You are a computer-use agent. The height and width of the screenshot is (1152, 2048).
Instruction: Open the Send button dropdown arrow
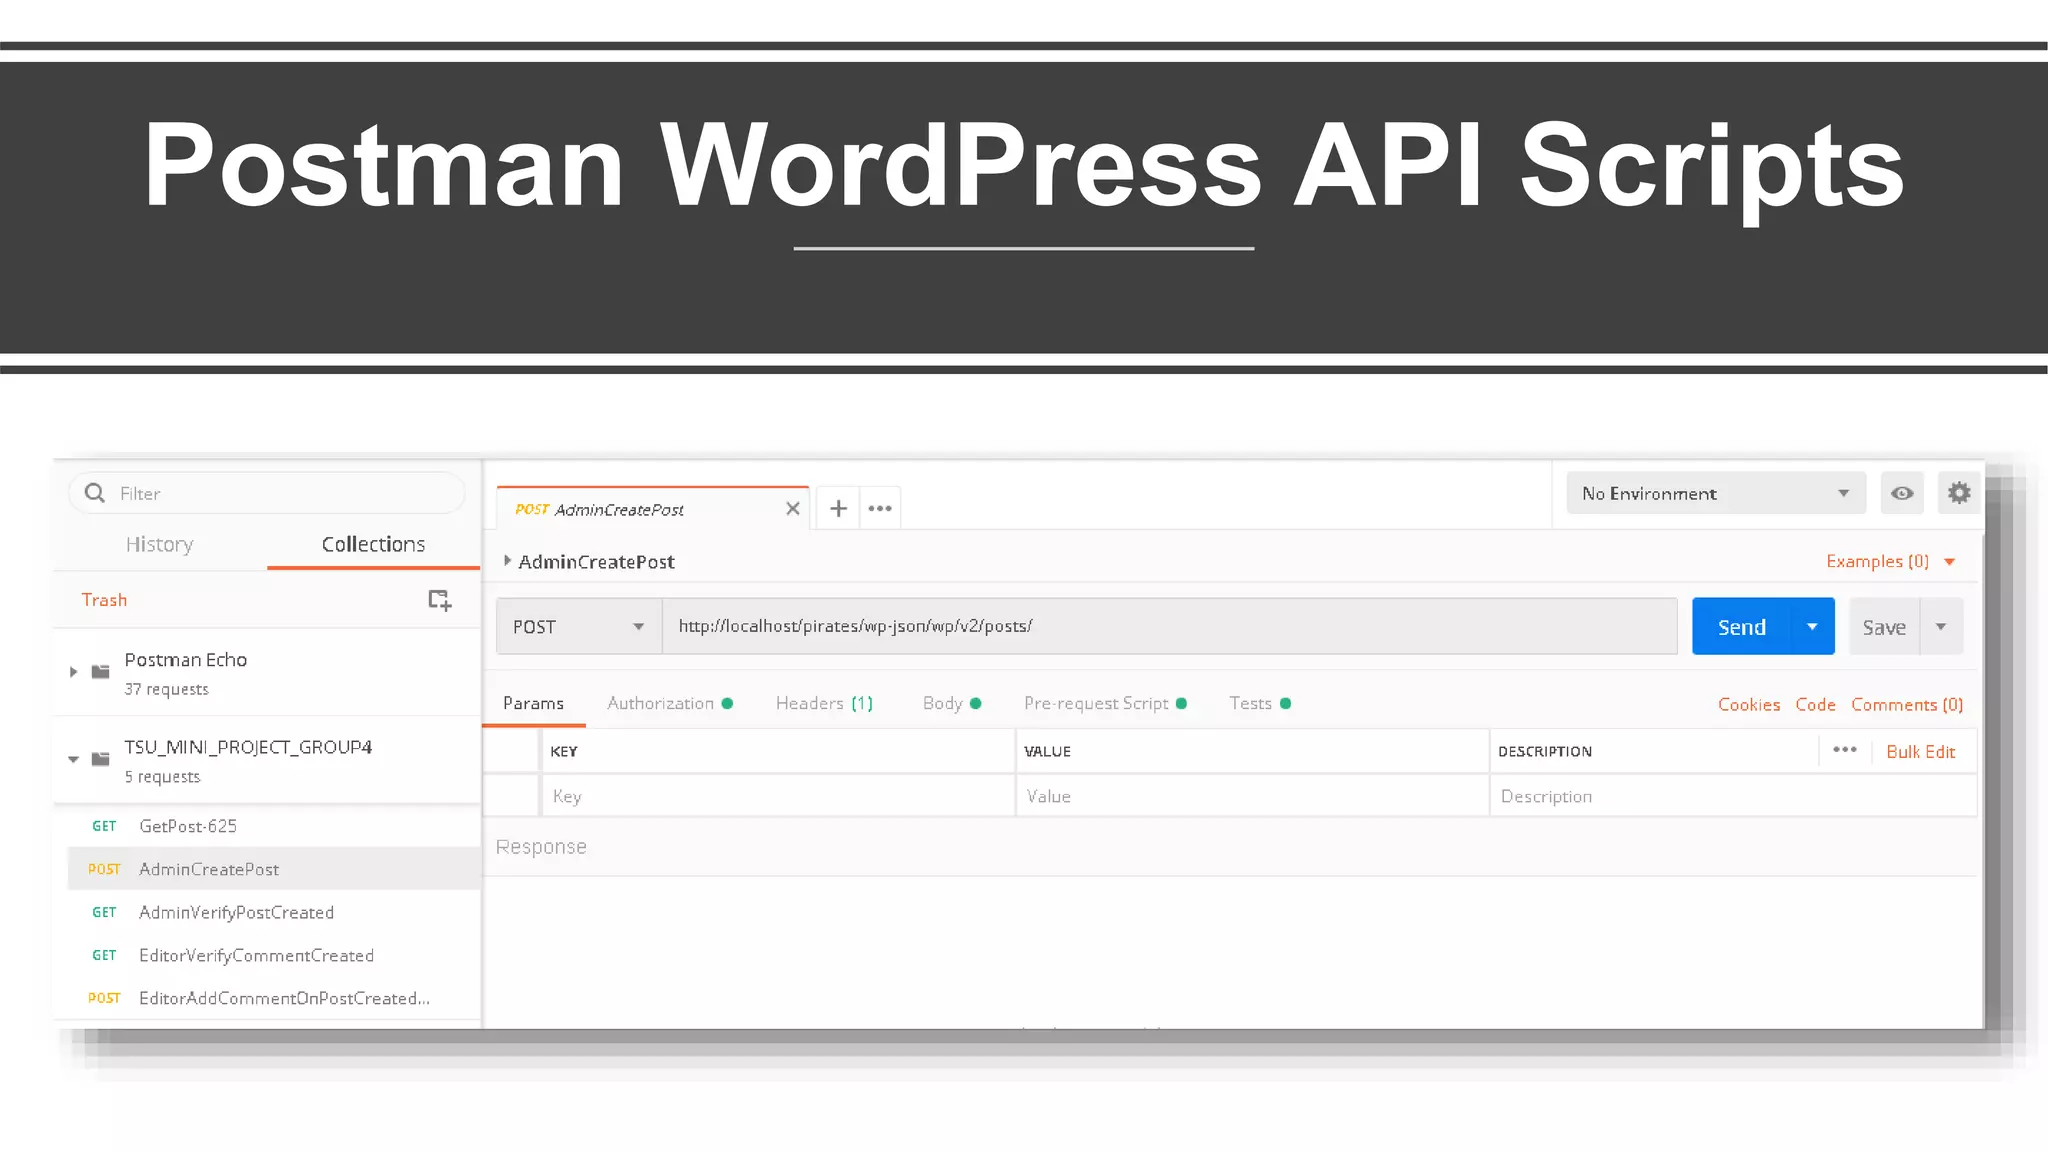[1812, 627]
